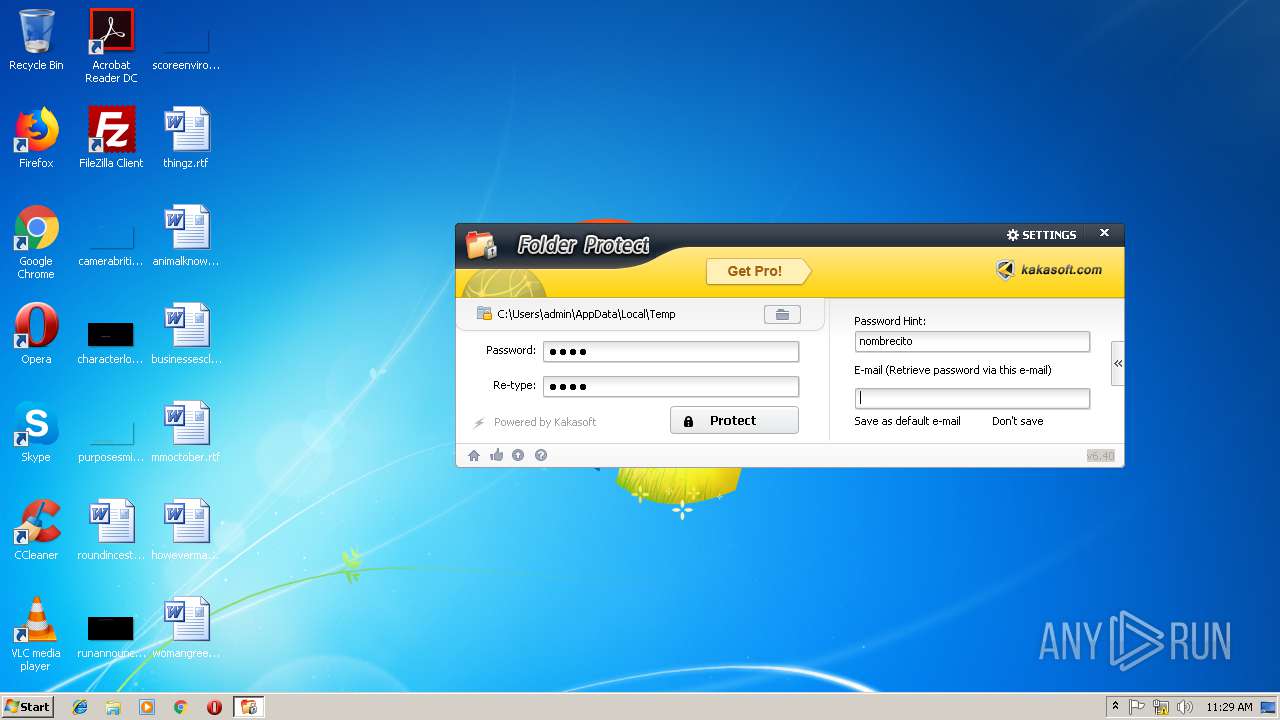
Task: Click the Get Pro! button
Action: tap(757, 271)
